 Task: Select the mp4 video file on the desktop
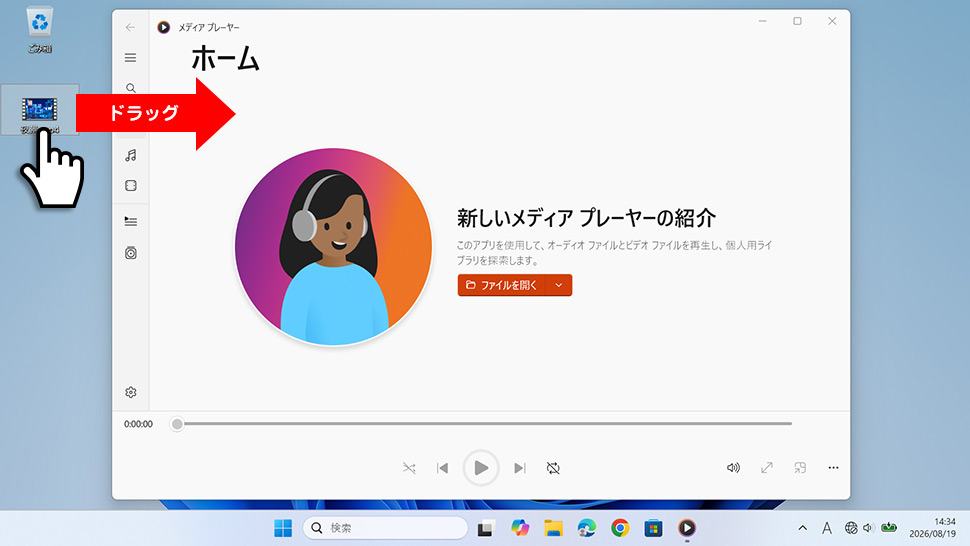pyautogui.click(x=40, y=110)
